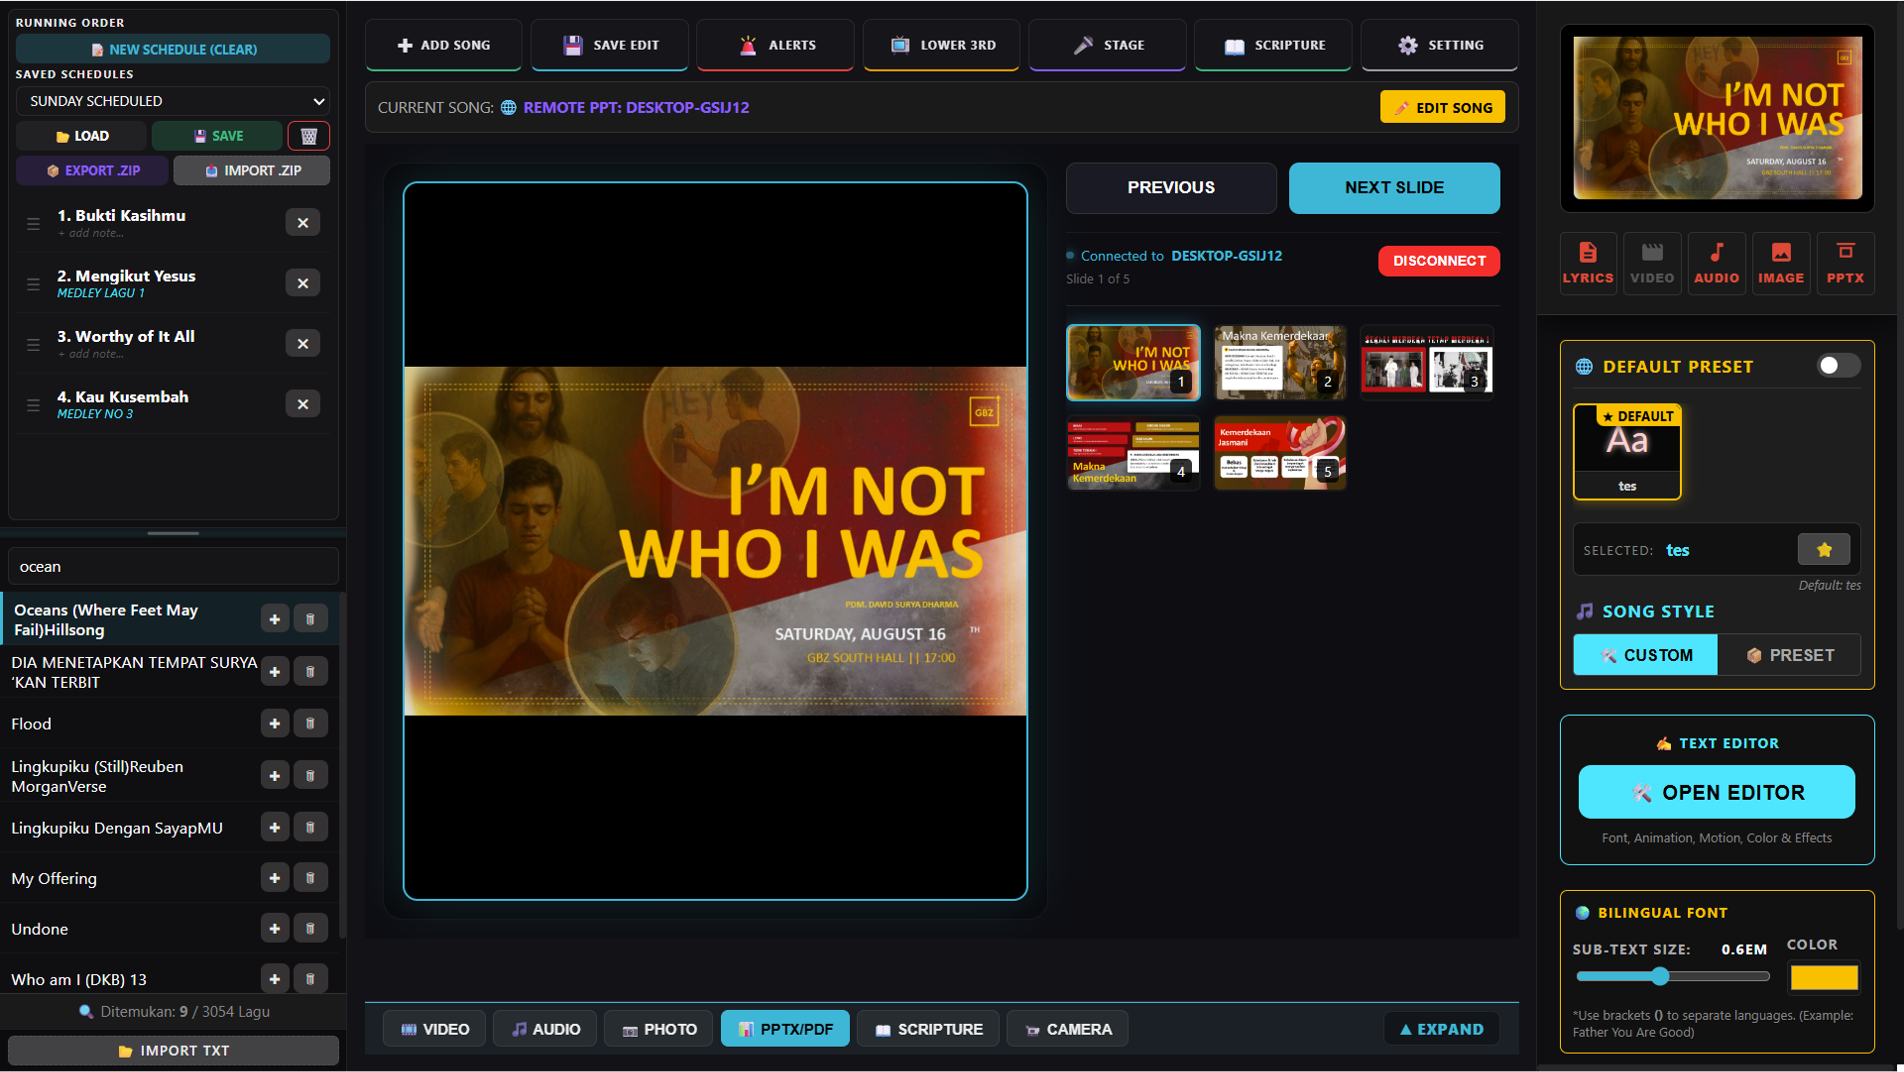Add Undone to schedule
This screenshot has height=1072, width=1904.
[274, 929]
